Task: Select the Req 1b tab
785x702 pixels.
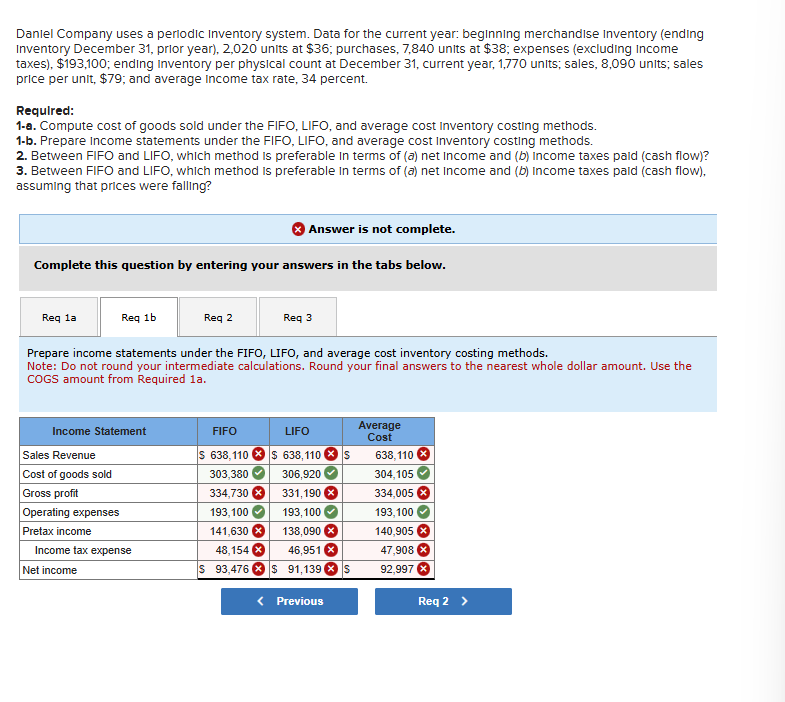Action: 139,317
